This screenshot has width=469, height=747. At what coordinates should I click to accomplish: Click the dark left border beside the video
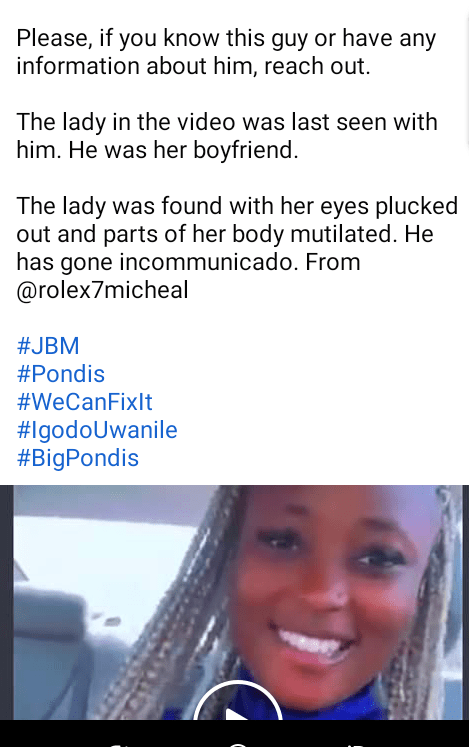pos(6,602)
